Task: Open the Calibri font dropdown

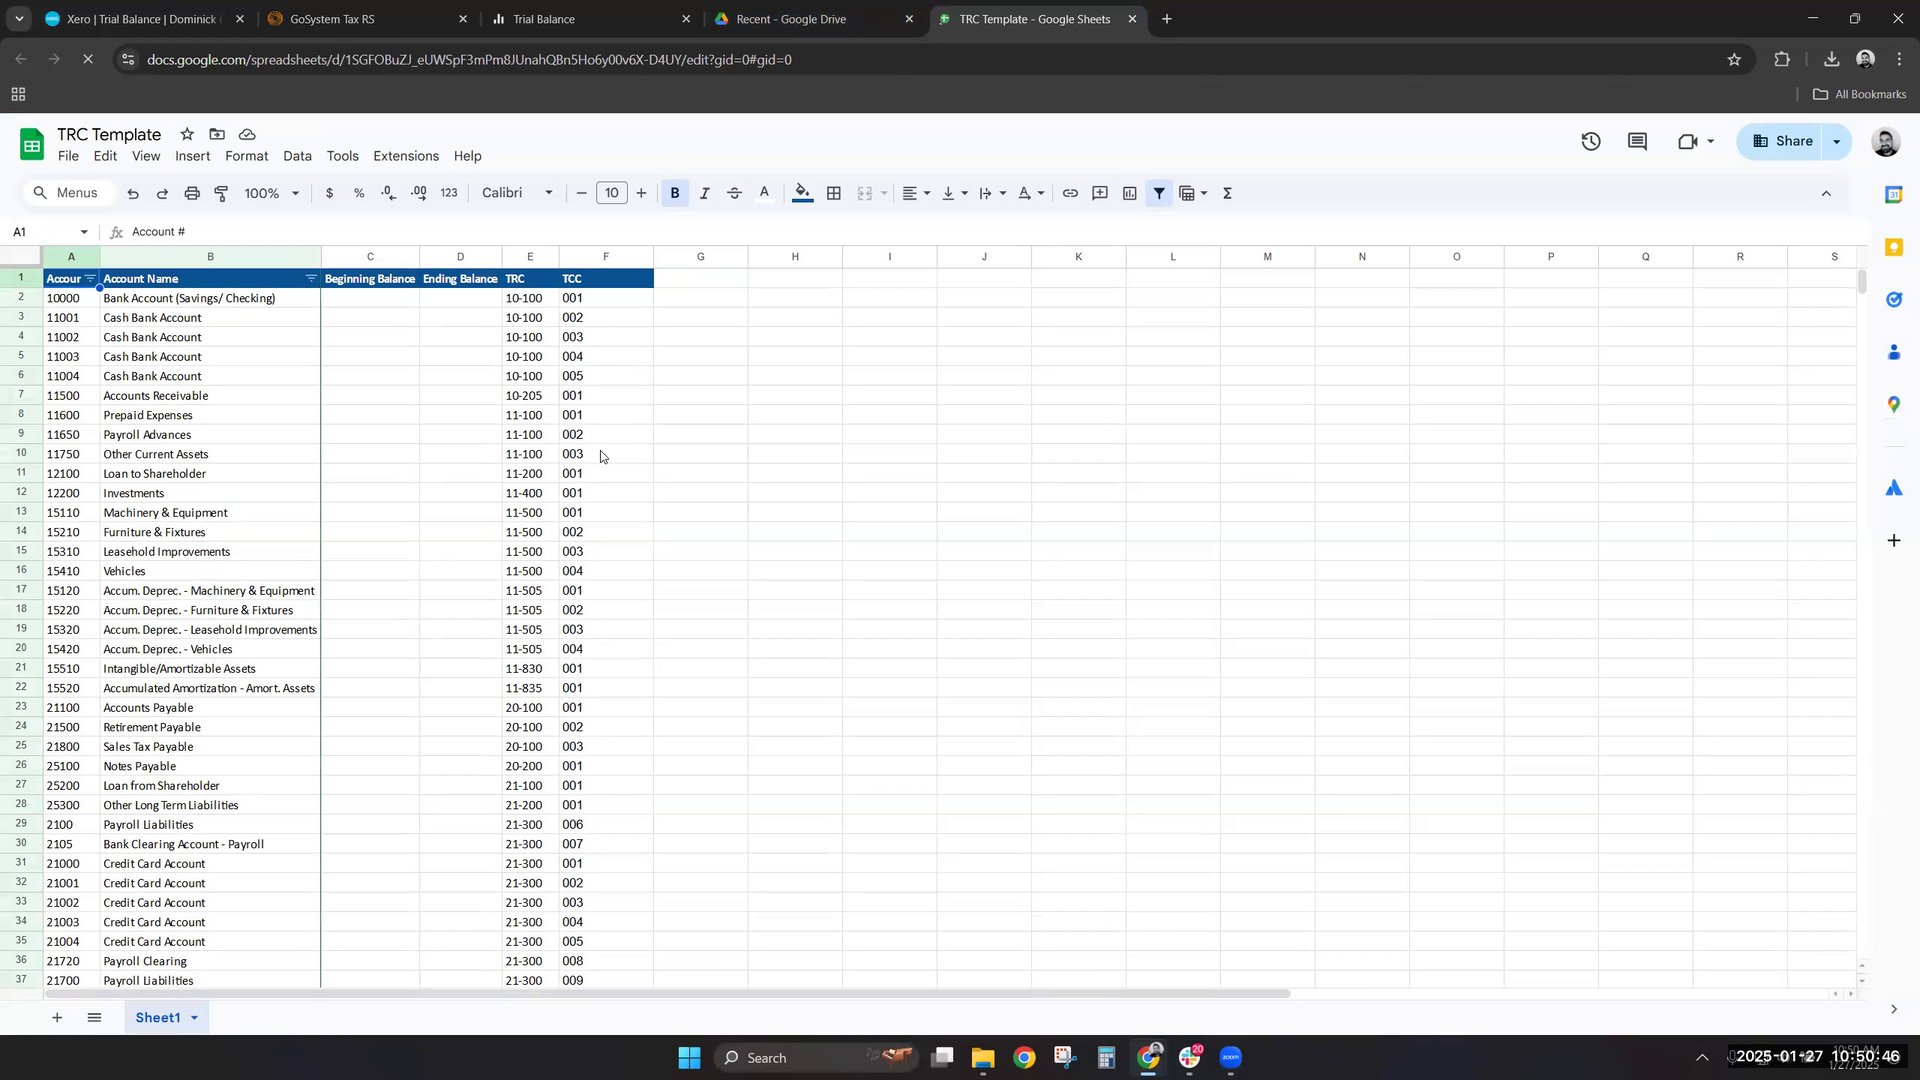Action: pyautogui.click(x=516, y=193)
